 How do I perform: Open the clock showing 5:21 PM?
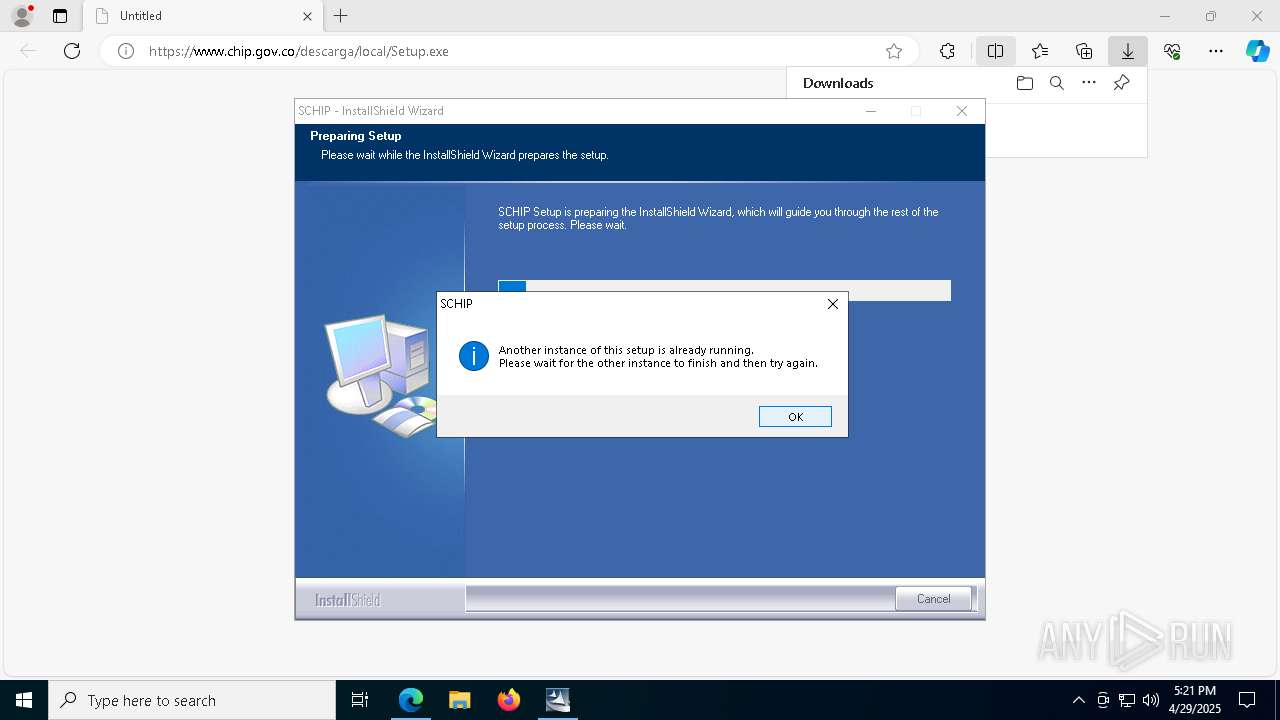[1195, 700]
